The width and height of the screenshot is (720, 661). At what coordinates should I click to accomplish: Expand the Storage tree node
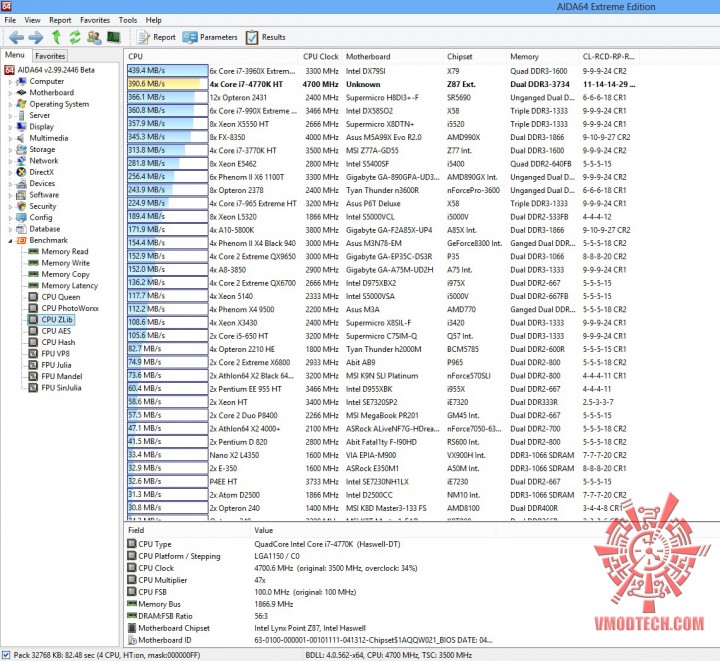(10, 150)
